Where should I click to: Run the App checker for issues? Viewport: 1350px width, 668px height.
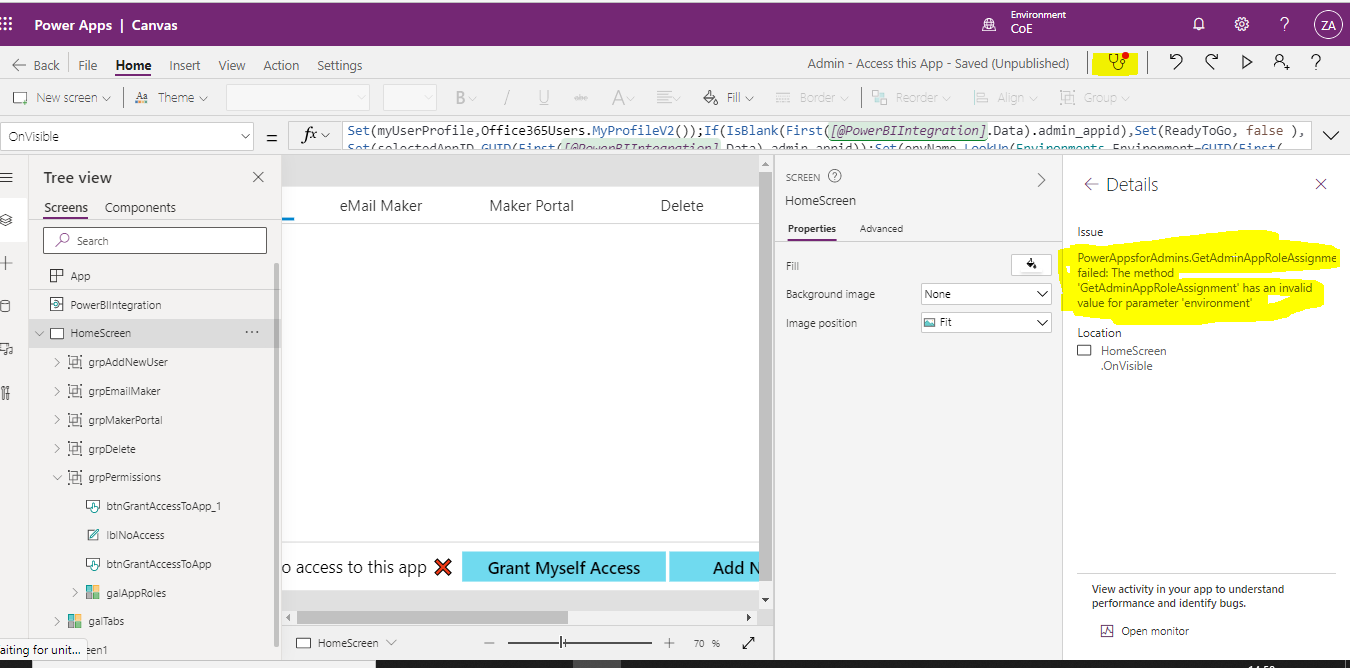coord(1114,63)
